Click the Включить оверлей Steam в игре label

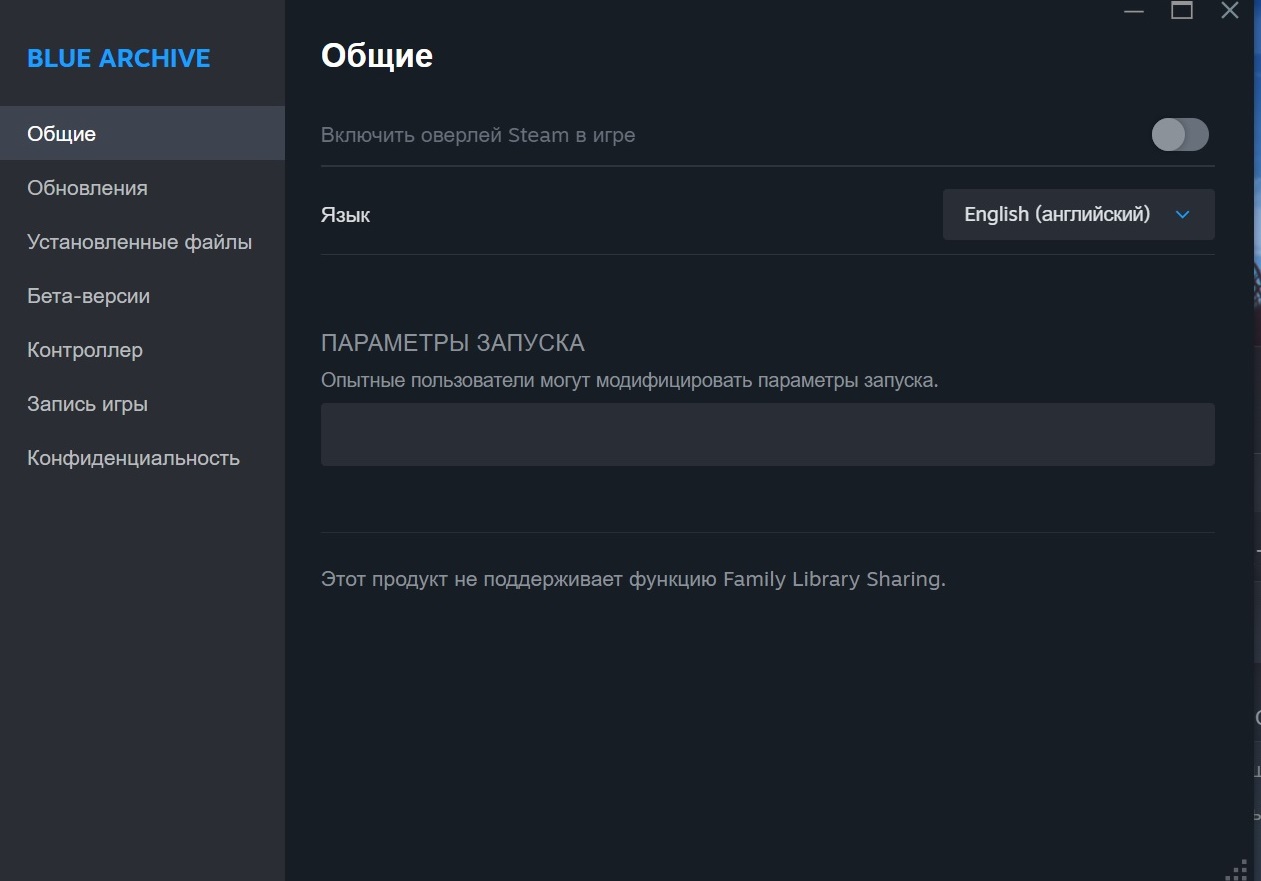click(478, 135)
